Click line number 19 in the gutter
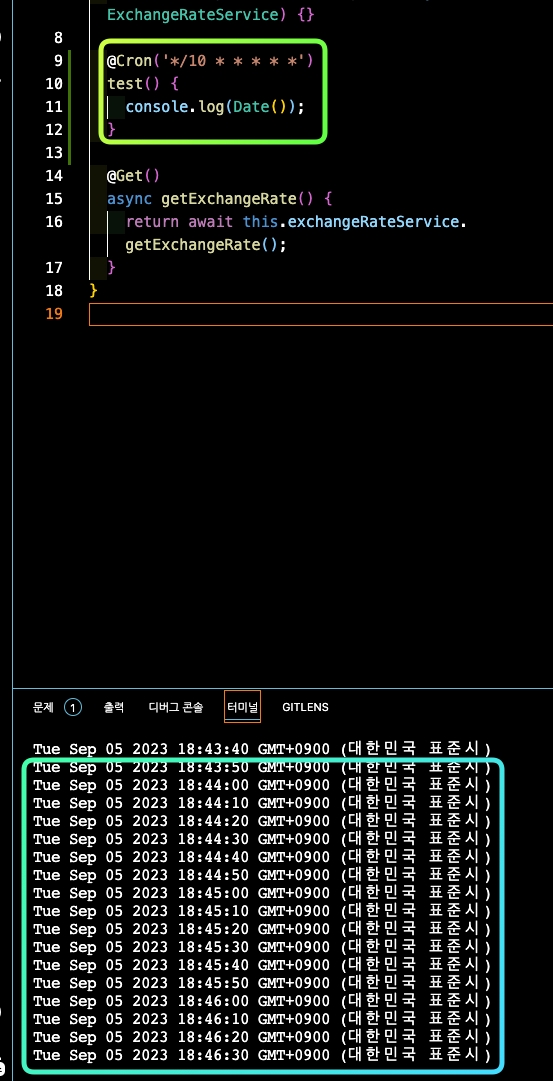 coord(54,314)
